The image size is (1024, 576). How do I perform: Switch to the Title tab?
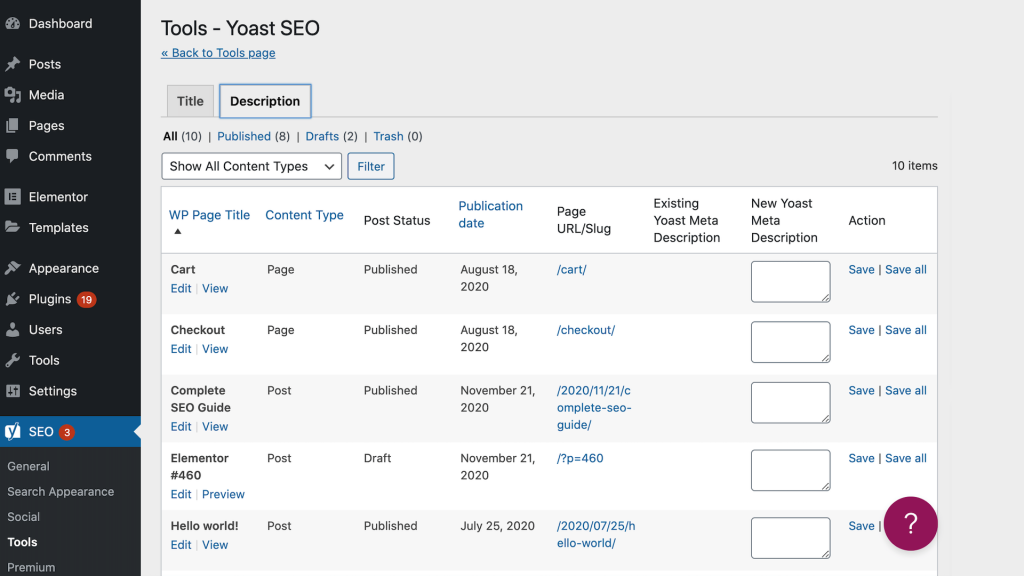[x=190, y=101]
